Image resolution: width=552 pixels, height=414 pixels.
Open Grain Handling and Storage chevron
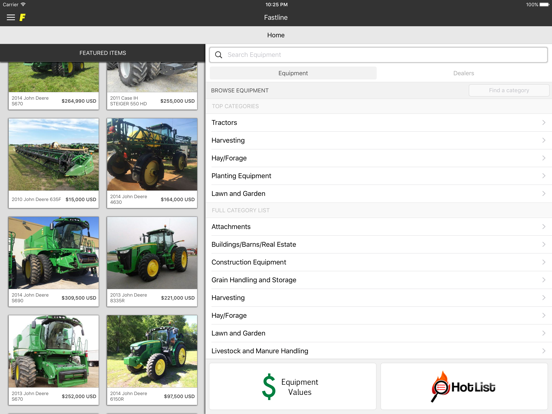pyautogui.click(x=544, y=280)
